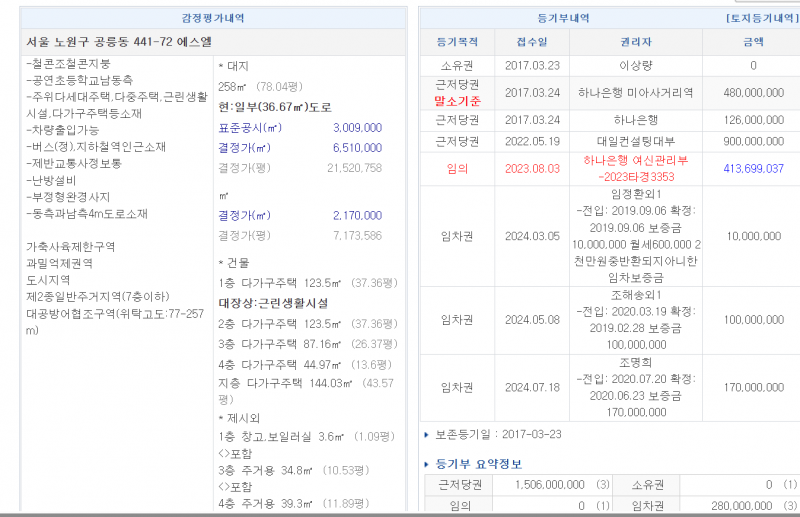Viewport: 800px width, 517px height.
Task: Click the arrow bullet beside 등기부 요약정보
Action: (427, 464)
